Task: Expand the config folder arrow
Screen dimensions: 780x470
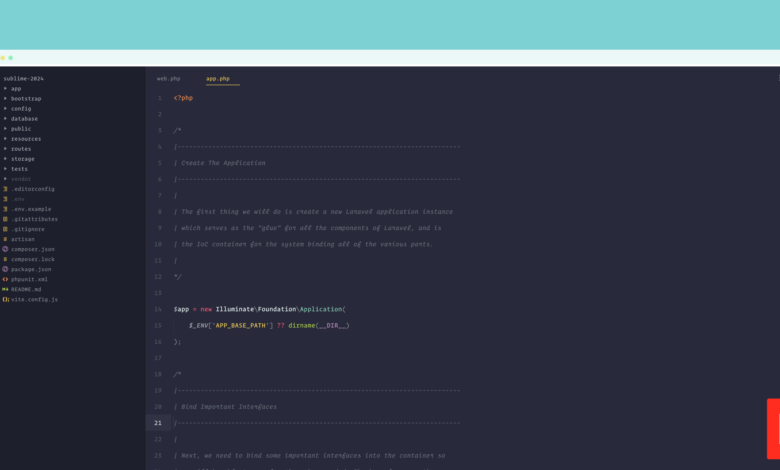Action: [5, 108]
